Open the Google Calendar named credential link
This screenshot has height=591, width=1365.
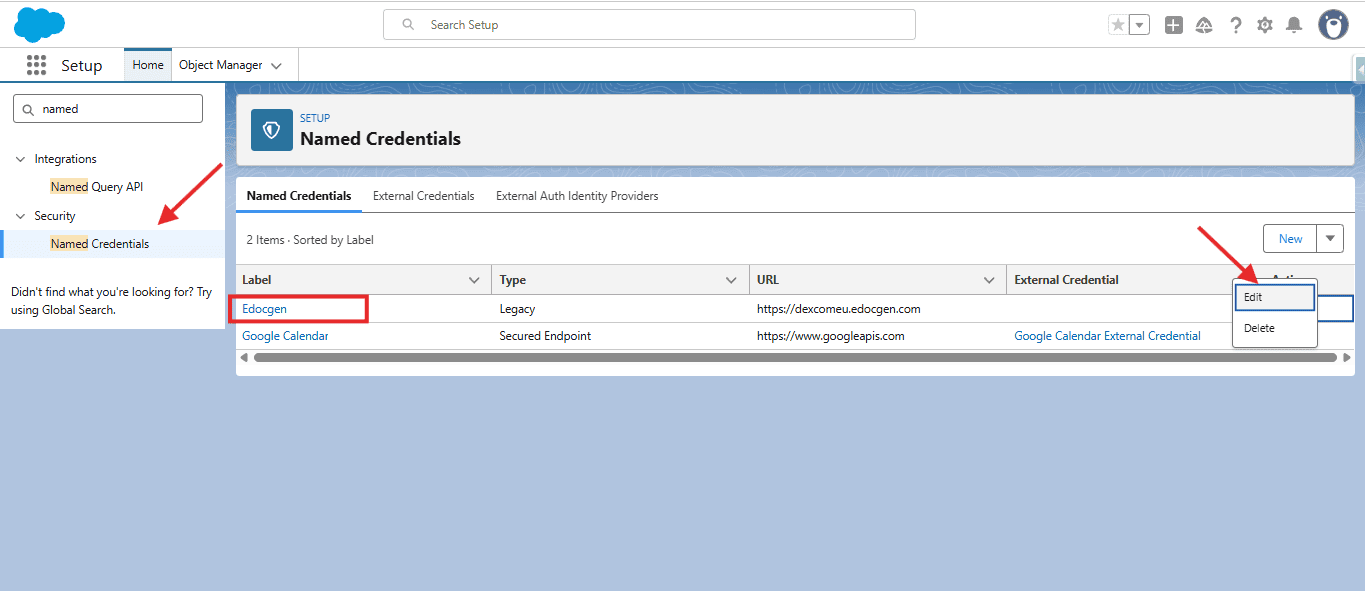click(285, 336)
